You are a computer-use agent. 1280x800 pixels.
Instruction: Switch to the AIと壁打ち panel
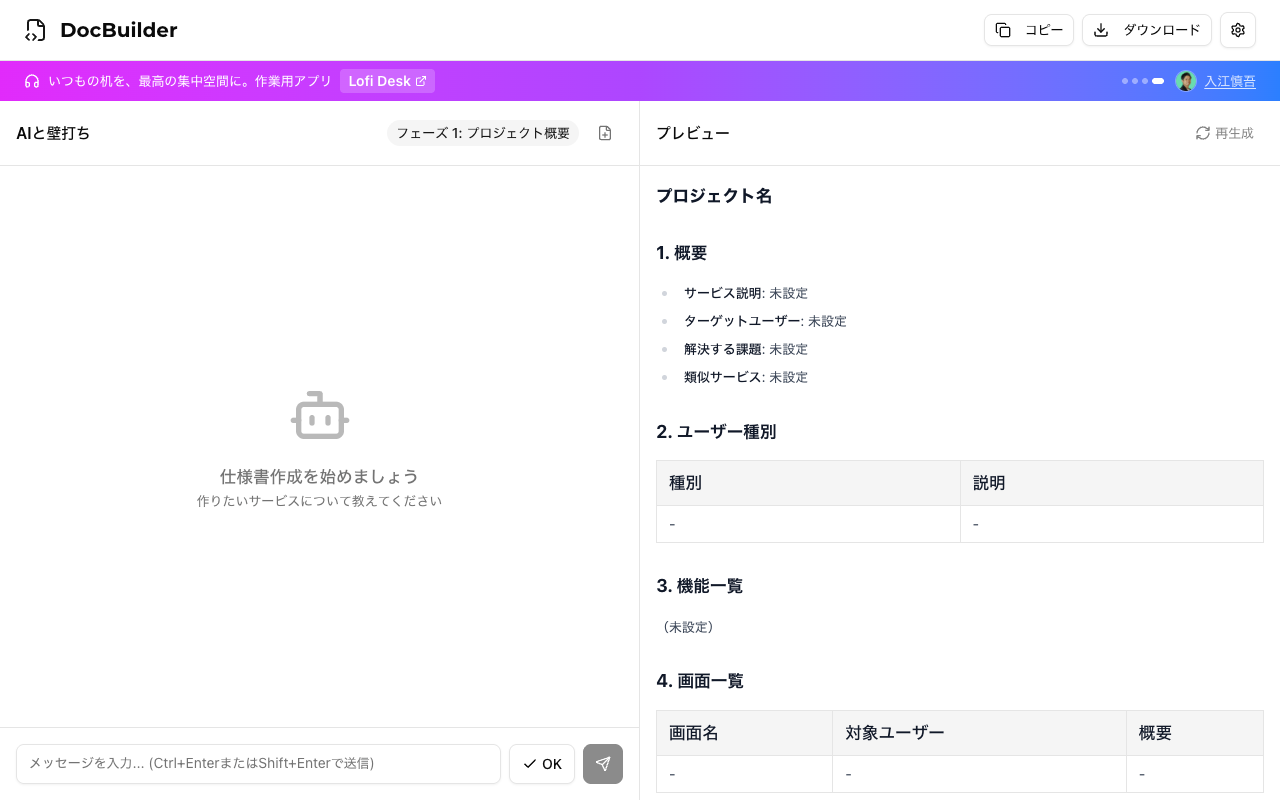[x=53, y=133]
